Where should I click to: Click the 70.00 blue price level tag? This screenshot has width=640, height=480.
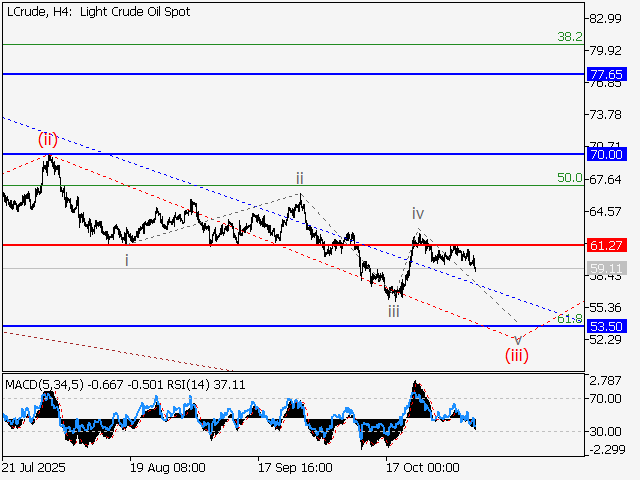607,154
